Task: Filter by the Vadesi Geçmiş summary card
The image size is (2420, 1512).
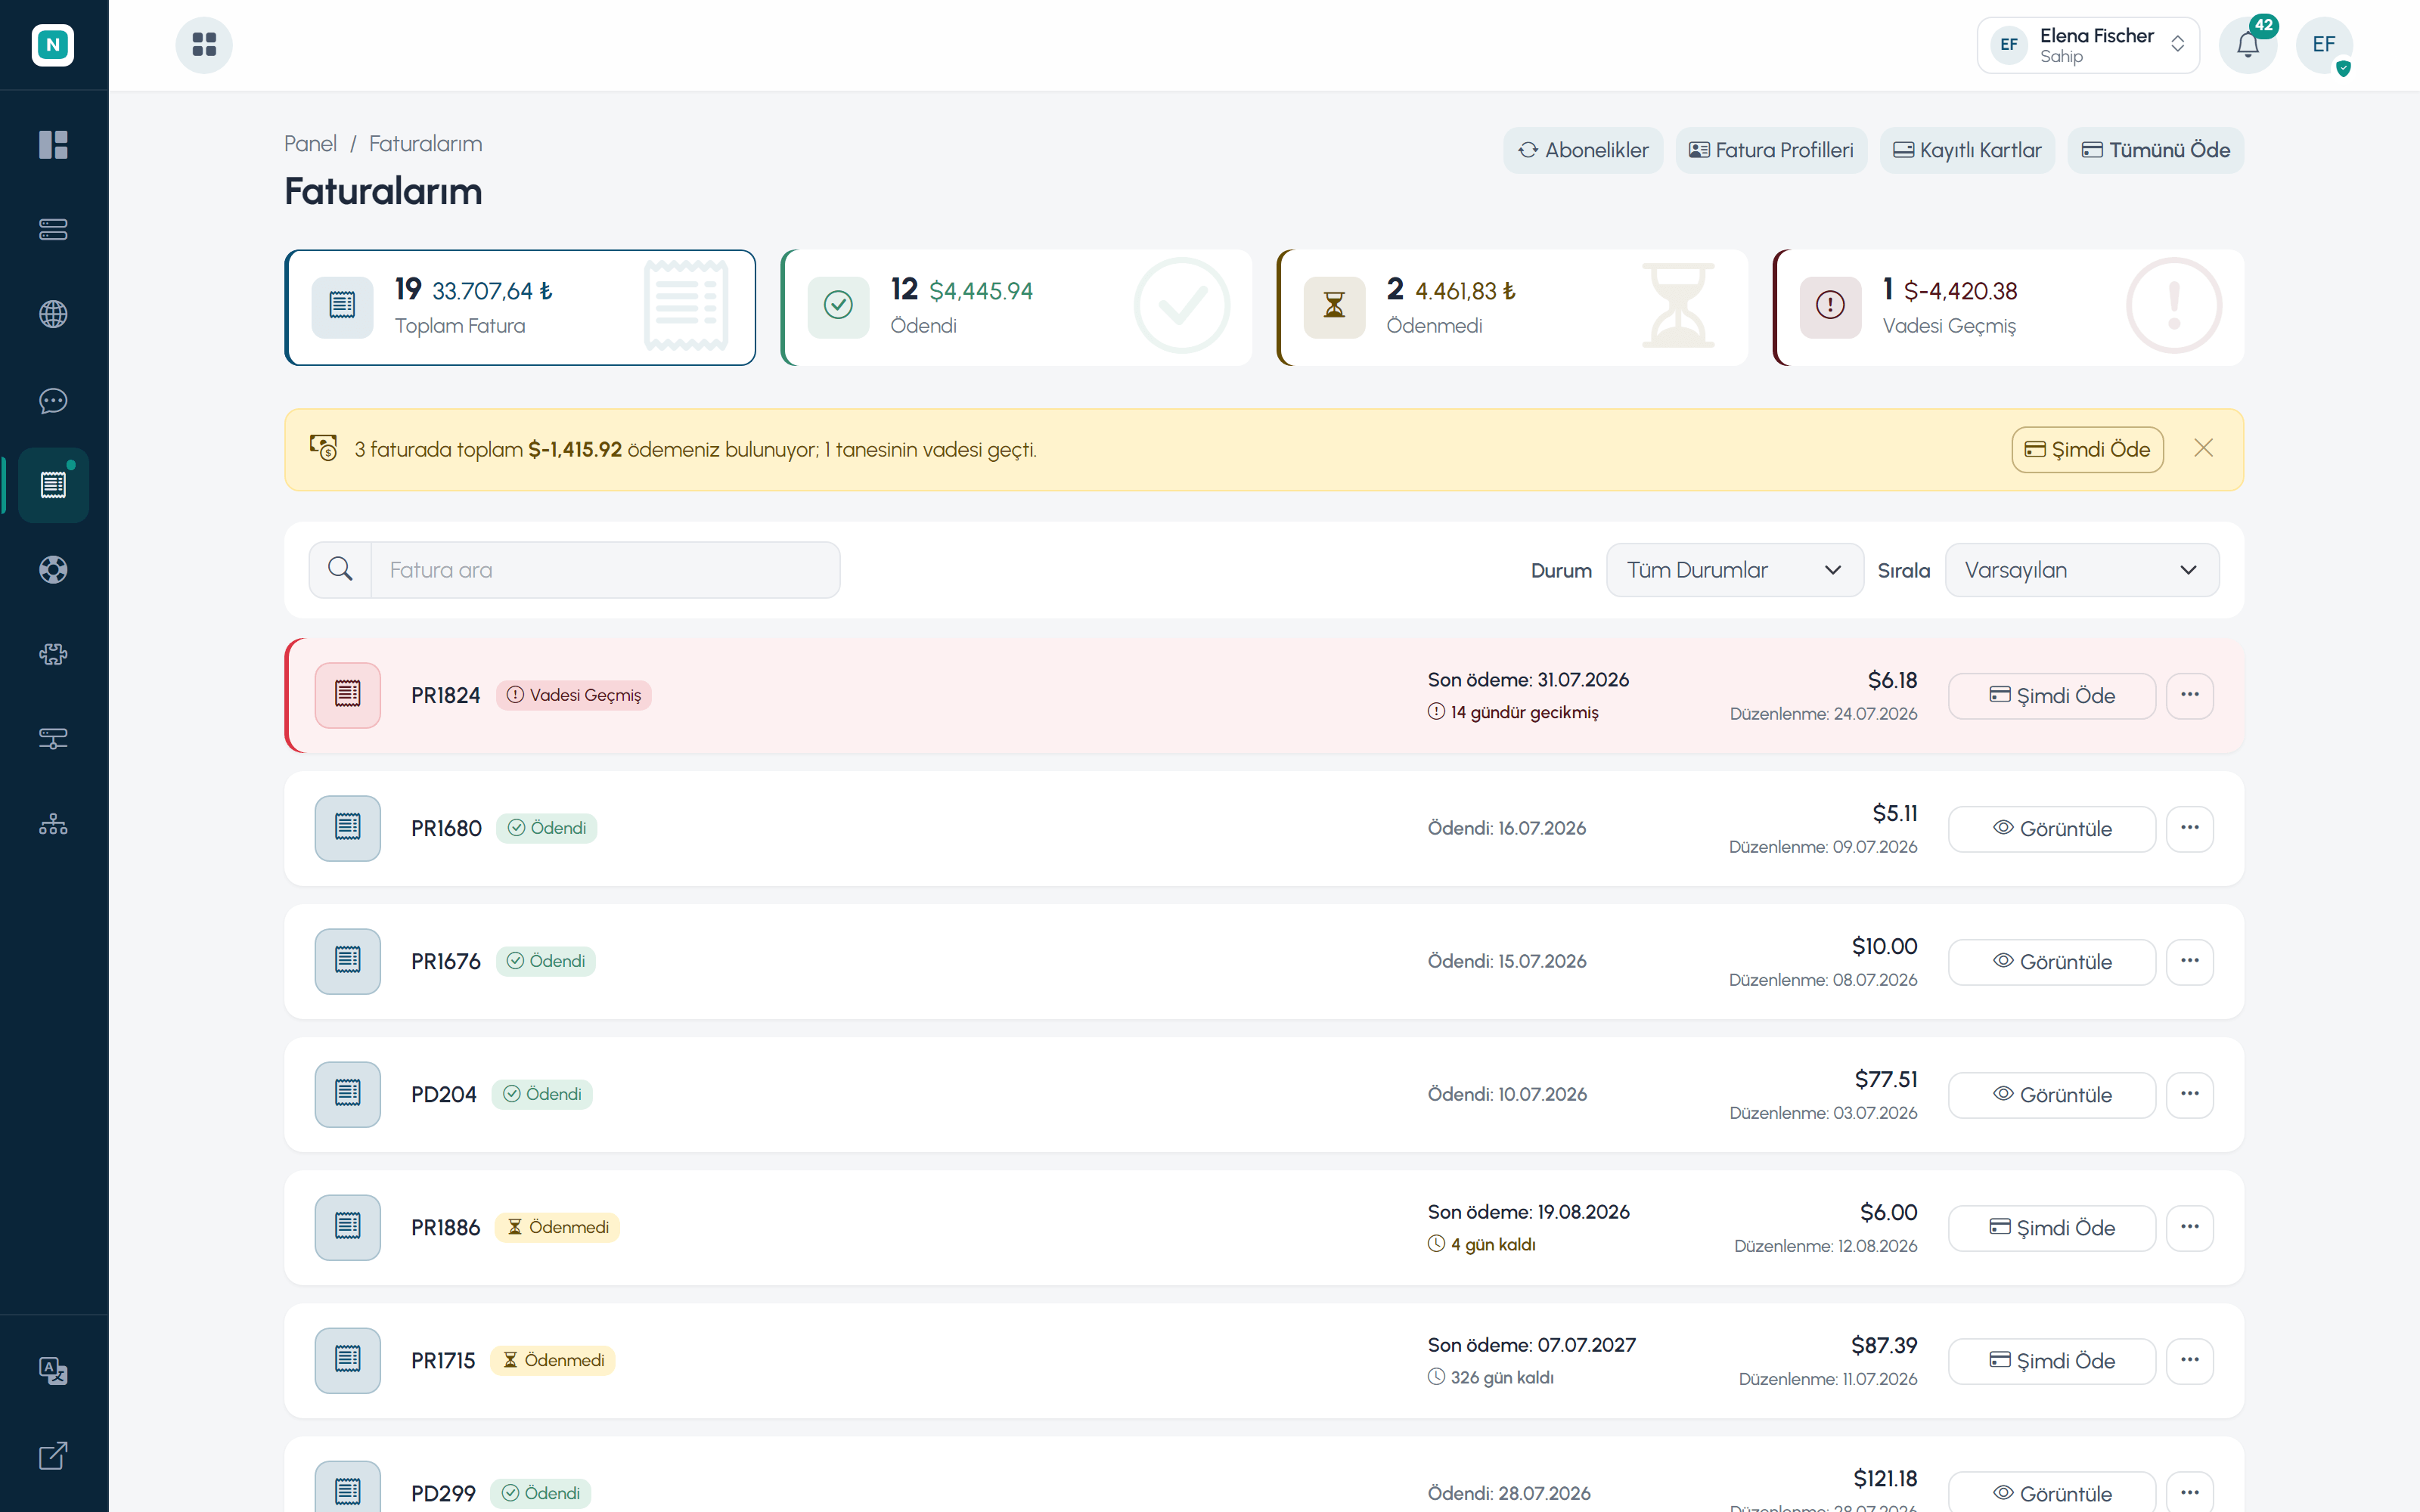Action: [x=2008, y=307]
